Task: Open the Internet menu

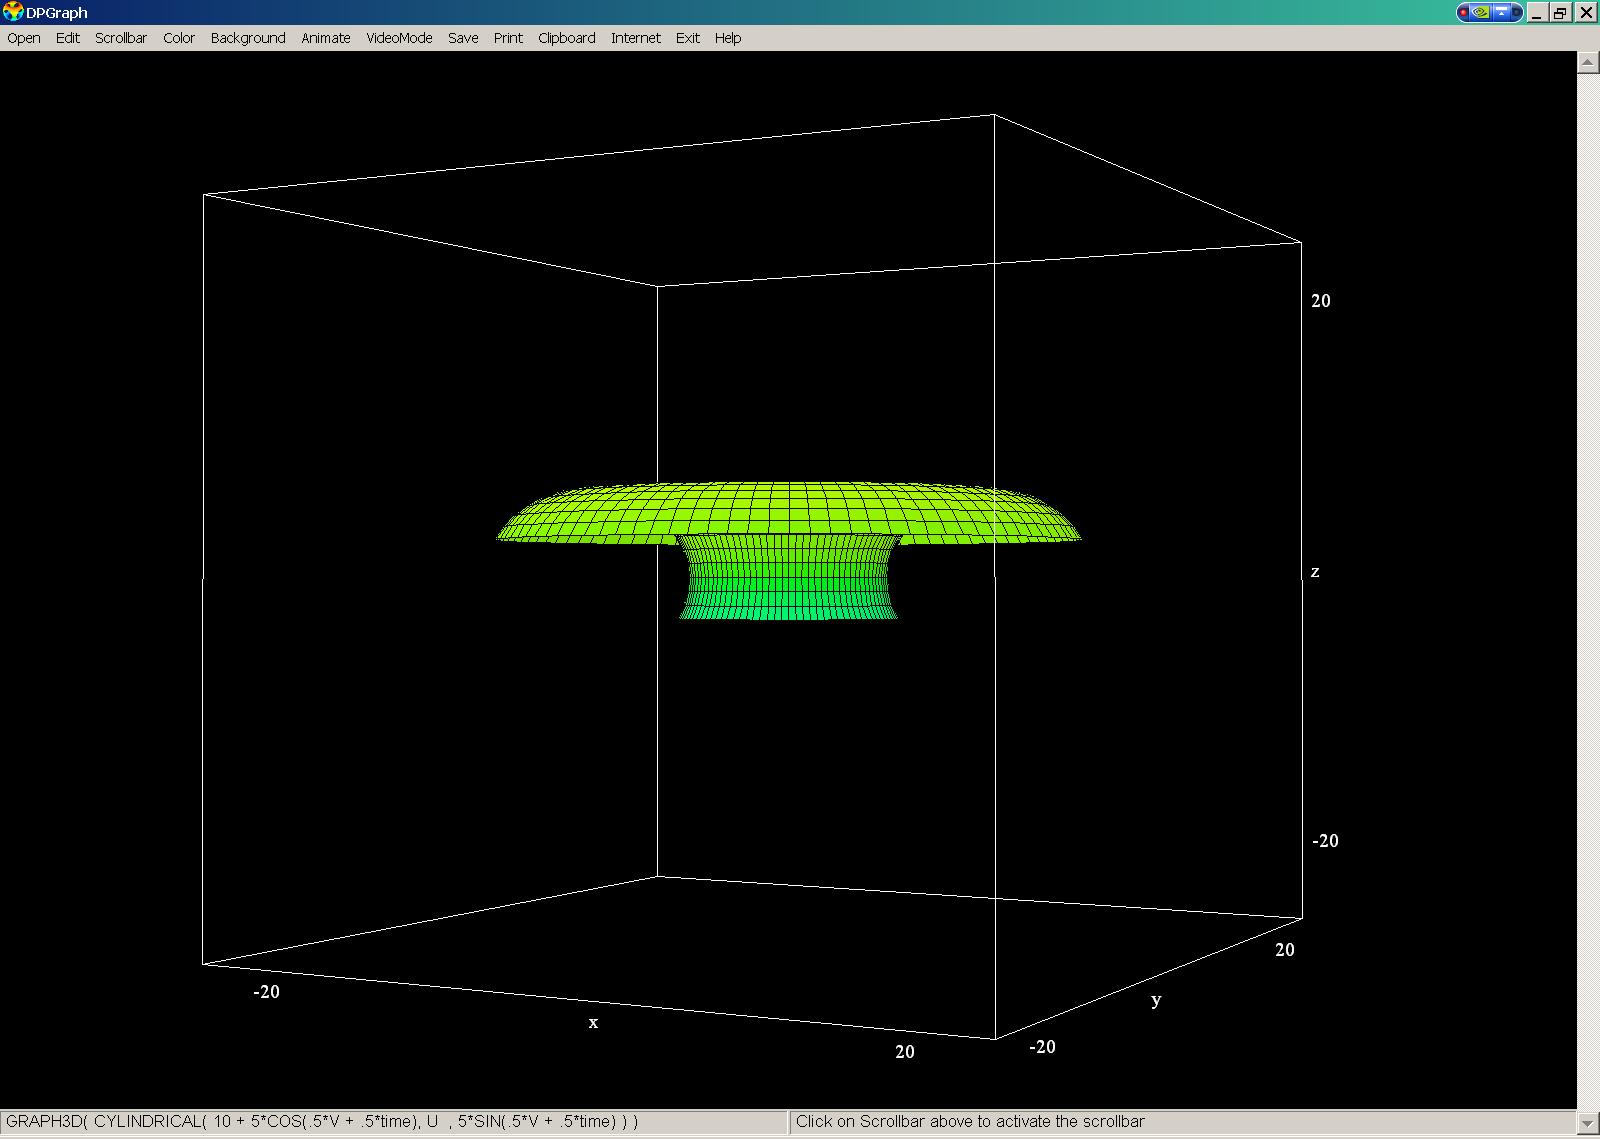Action: tap(636, 38)
